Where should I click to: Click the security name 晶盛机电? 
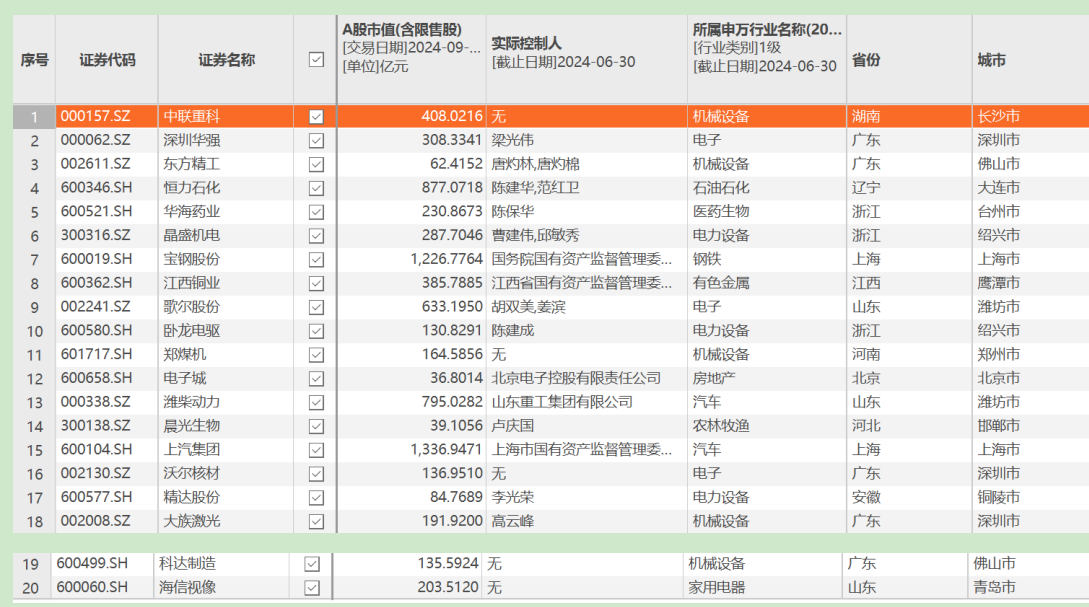click(x=192, y=235)
